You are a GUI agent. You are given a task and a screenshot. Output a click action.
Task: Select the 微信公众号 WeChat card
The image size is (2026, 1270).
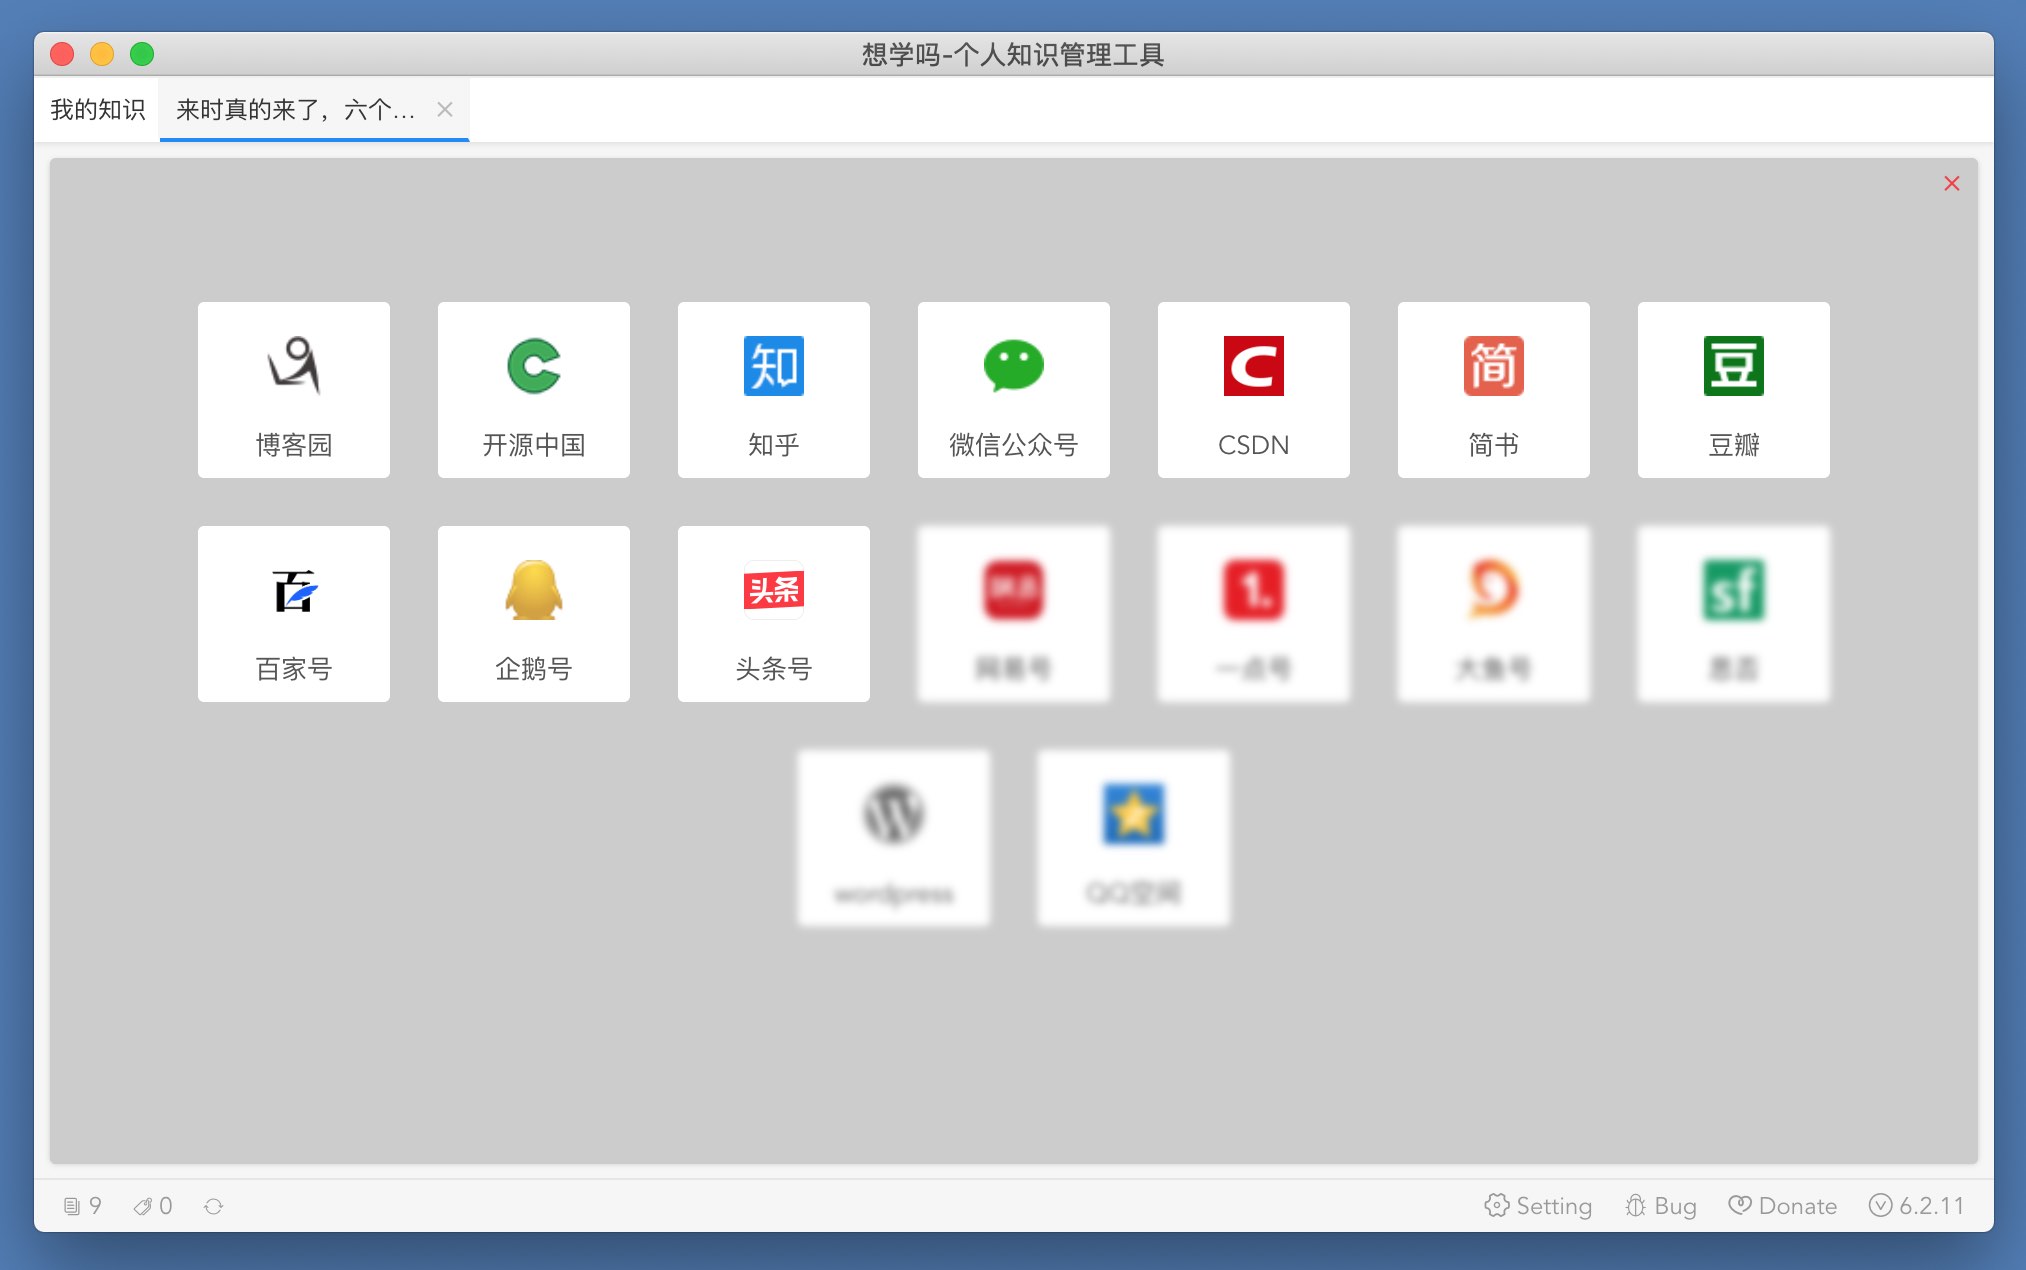(1013, 390)
